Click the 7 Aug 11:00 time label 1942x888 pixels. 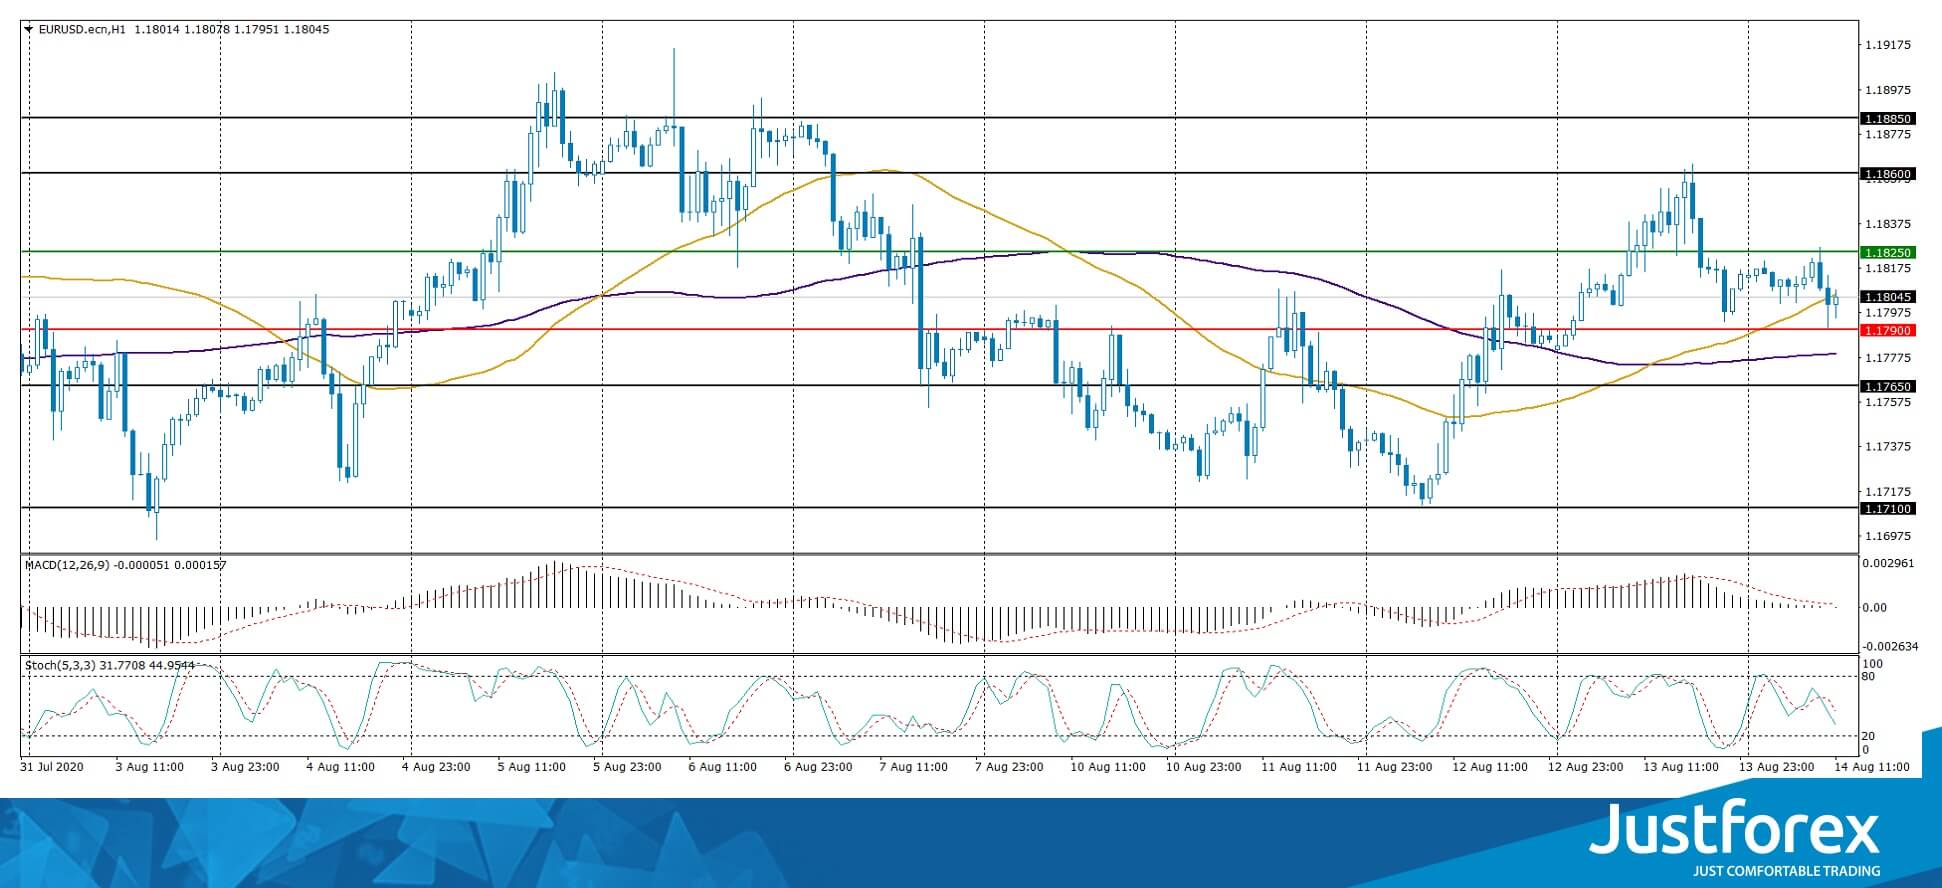(914, 767)
